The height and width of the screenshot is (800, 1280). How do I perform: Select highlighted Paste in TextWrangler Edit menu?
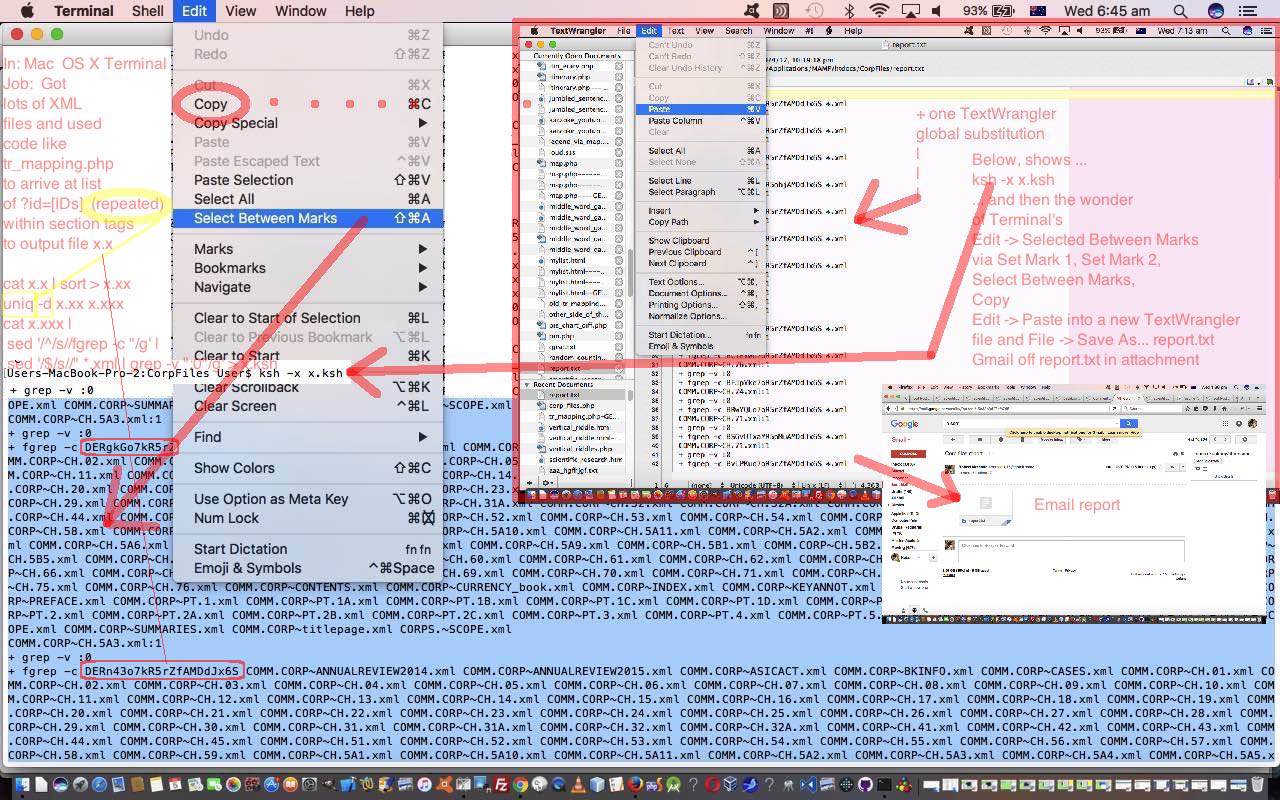pyautogui.click(x=701, y=109)
